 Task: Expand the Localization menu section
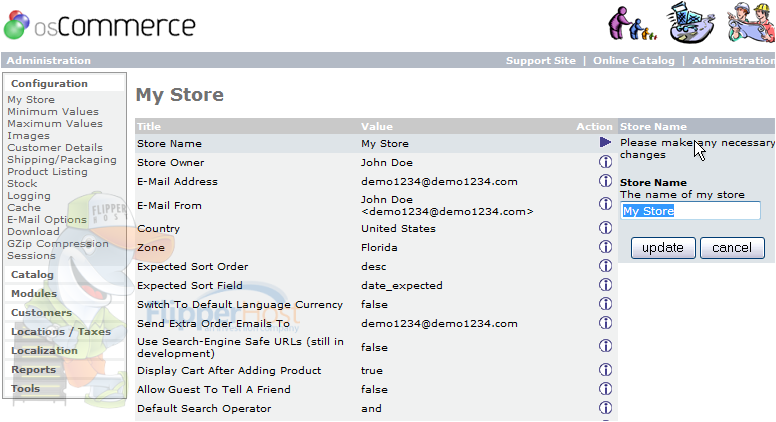tap(44, 350)
